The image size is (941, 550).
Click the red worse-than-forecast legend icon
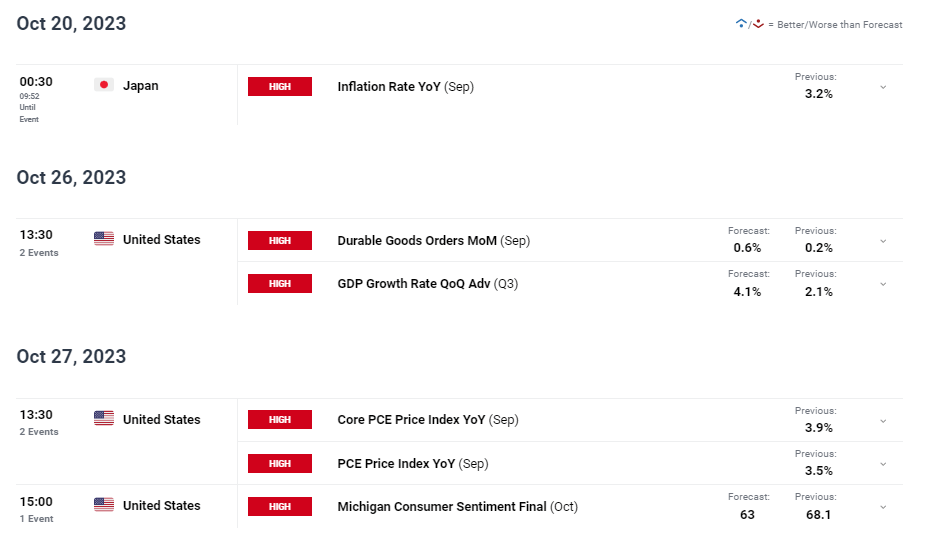click(758, 24)
